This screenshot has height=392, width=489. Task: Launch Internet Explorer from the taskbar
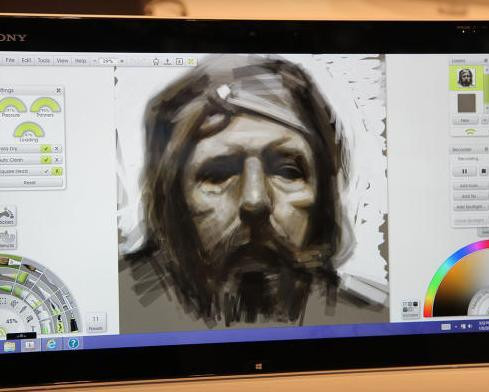tap(52, 344)
